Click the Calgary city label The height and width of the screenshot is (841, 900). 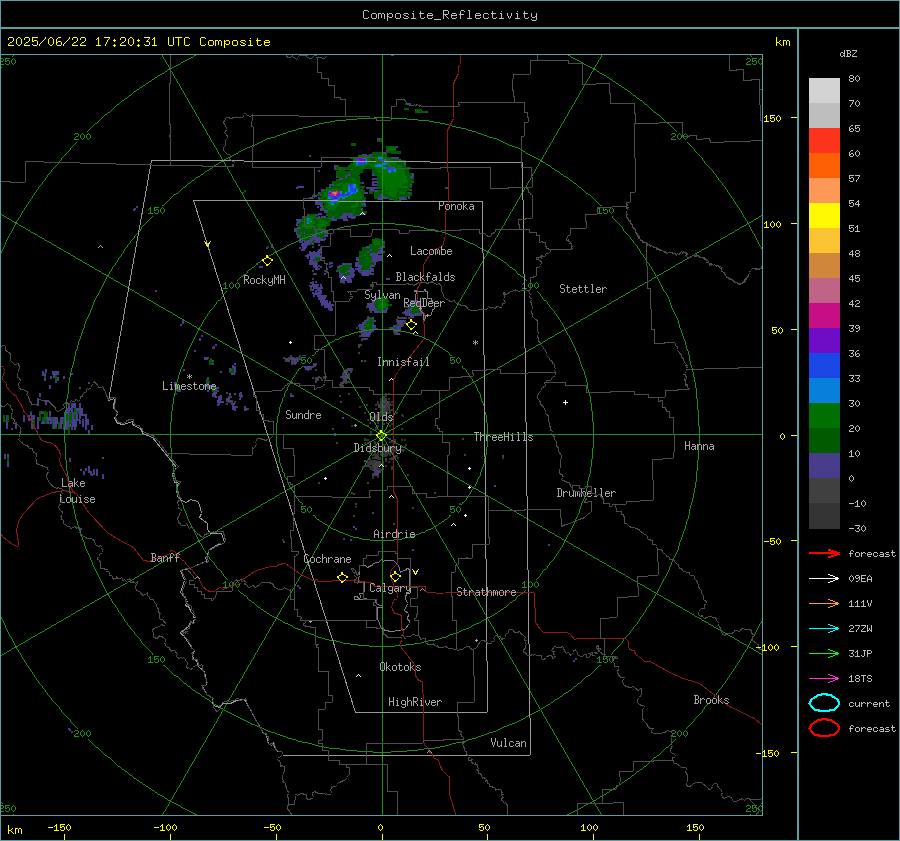point(390,588)
